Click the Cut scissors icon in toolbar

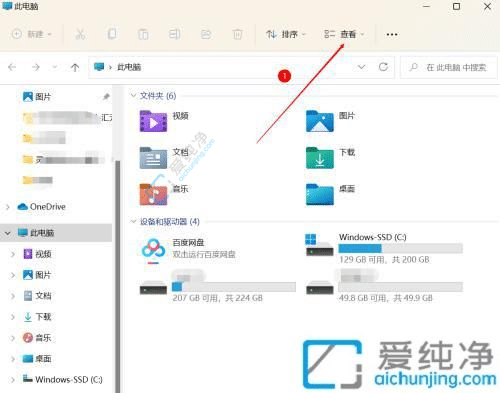click(80, 34)
